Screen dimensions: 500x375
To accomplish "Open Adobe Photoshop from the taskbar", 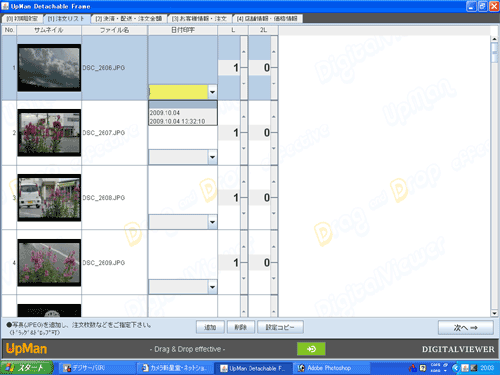I will click(x=331, y=368).
